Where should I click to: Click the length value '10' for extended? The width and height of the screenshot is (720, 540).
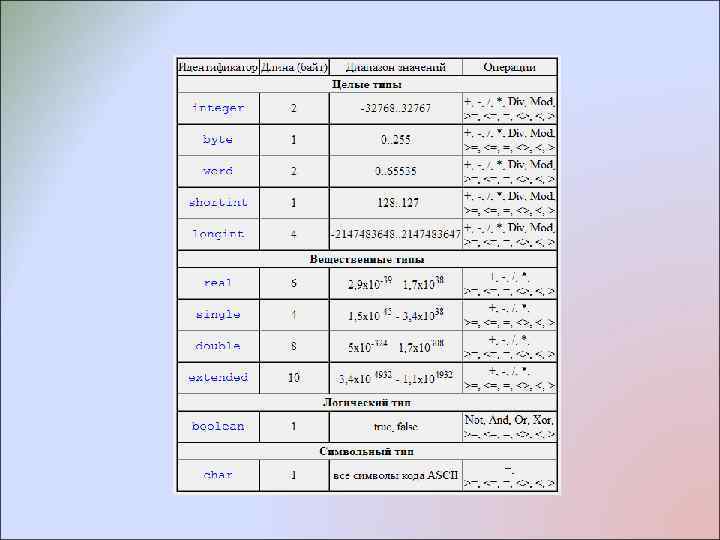pyautogui.click(x=294, y=378)
